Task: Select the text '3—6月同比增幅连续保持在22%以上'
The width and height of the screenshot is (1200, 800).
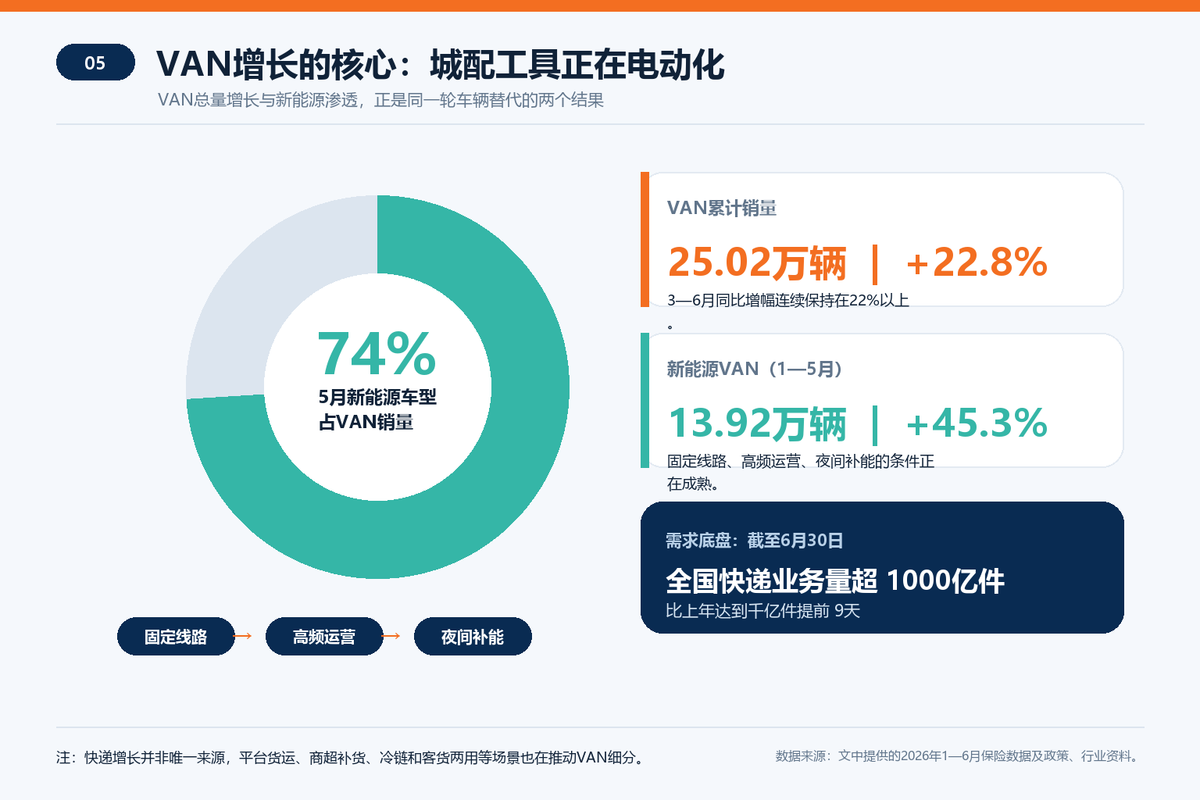Action: tap(788, 301)
